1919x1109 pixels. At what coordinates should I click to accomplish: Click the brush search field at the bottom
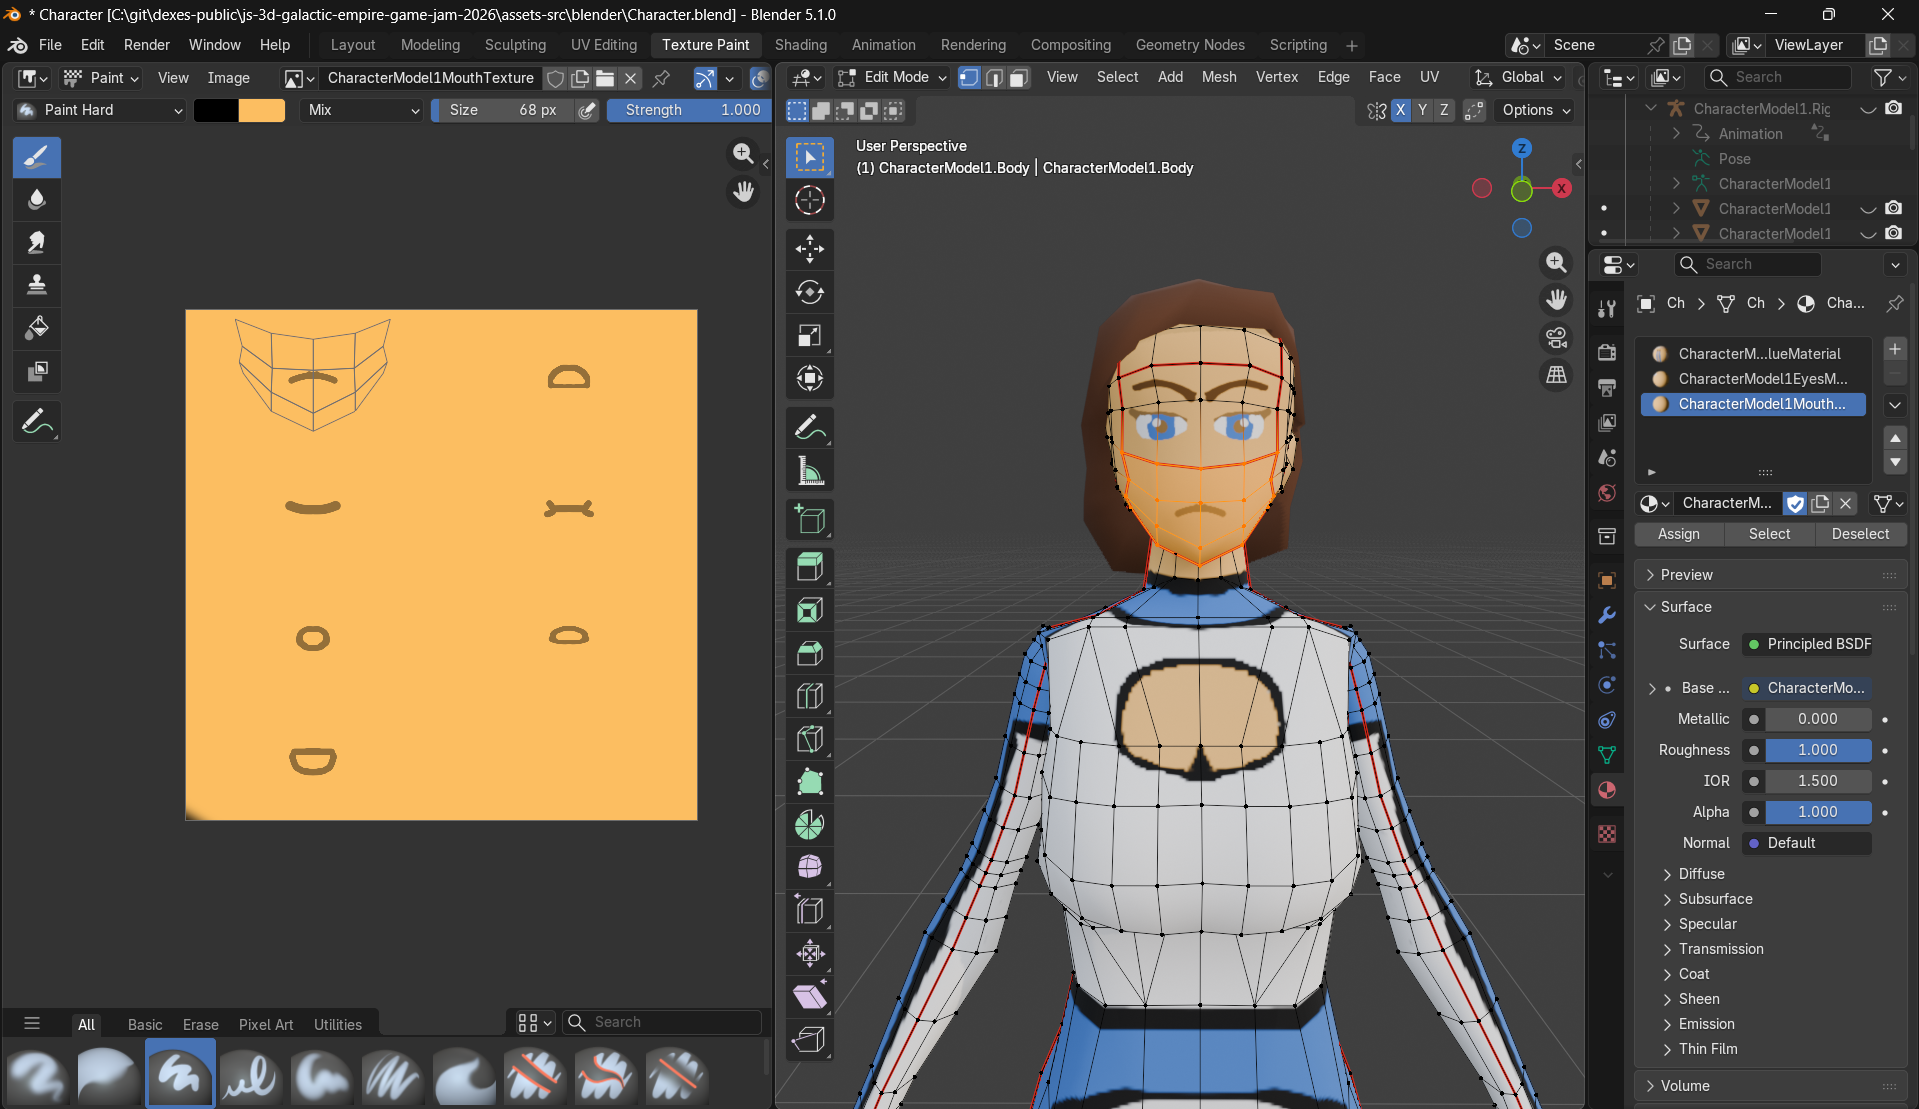(661, 1022)
